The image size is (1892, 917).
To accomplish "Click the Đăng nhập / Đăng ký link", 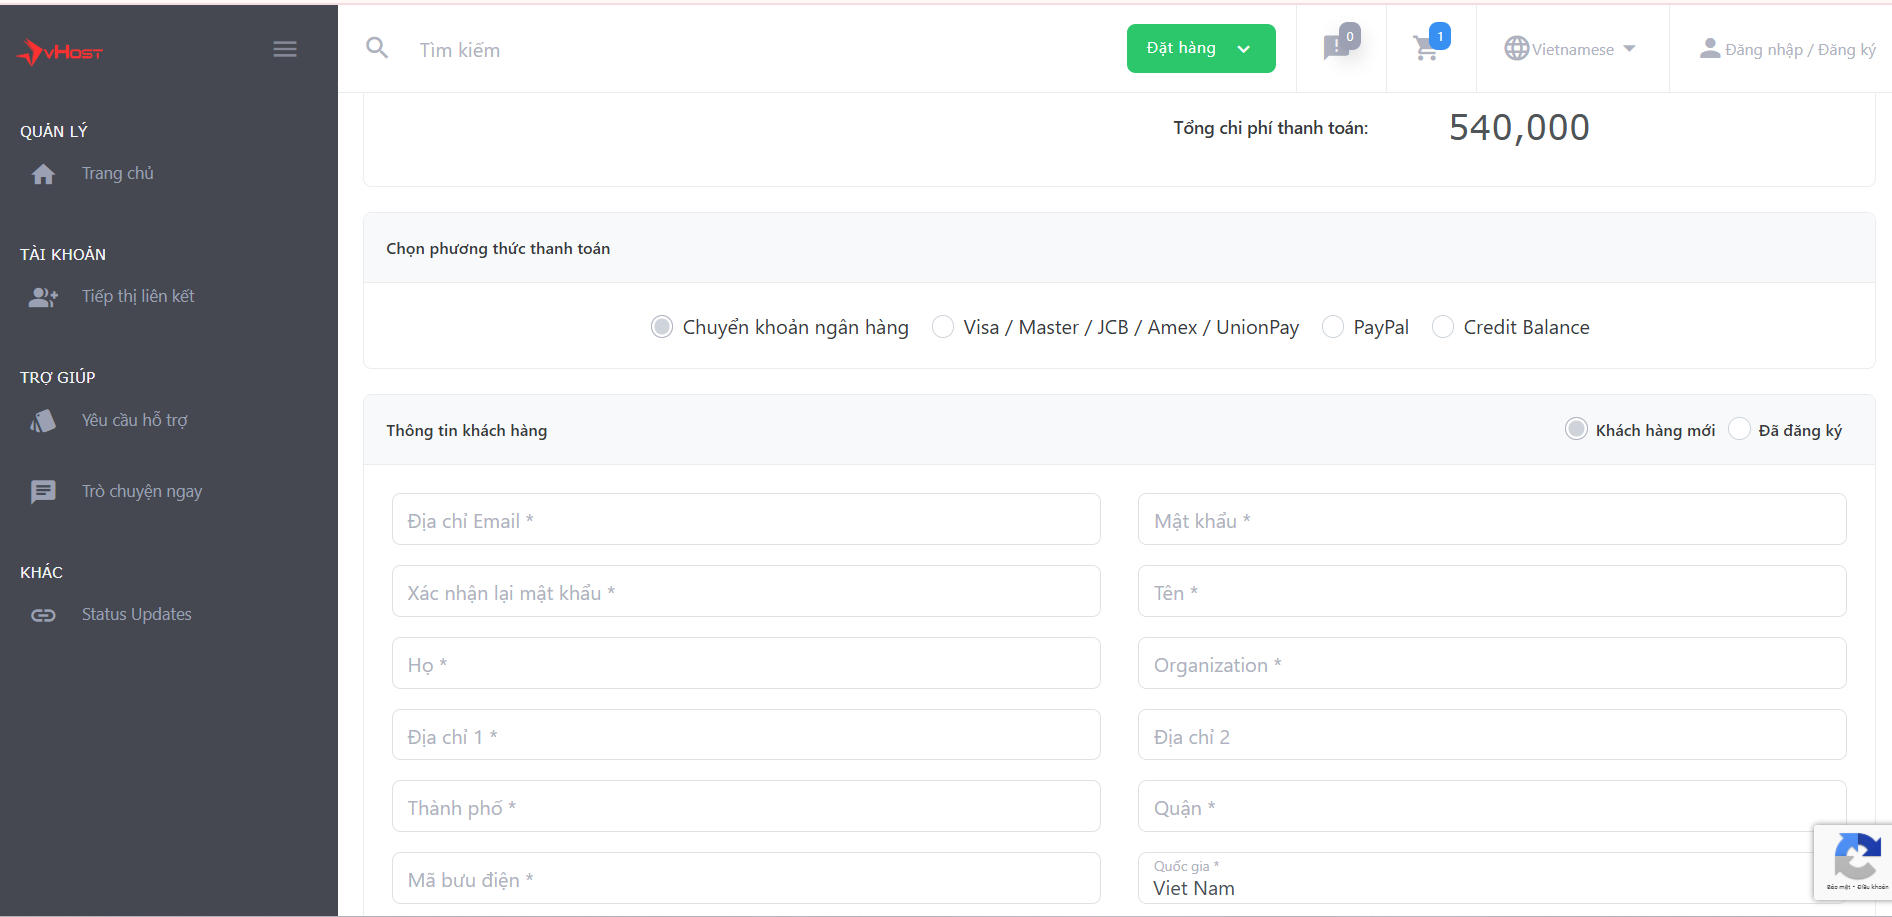I will [1799, 49].
